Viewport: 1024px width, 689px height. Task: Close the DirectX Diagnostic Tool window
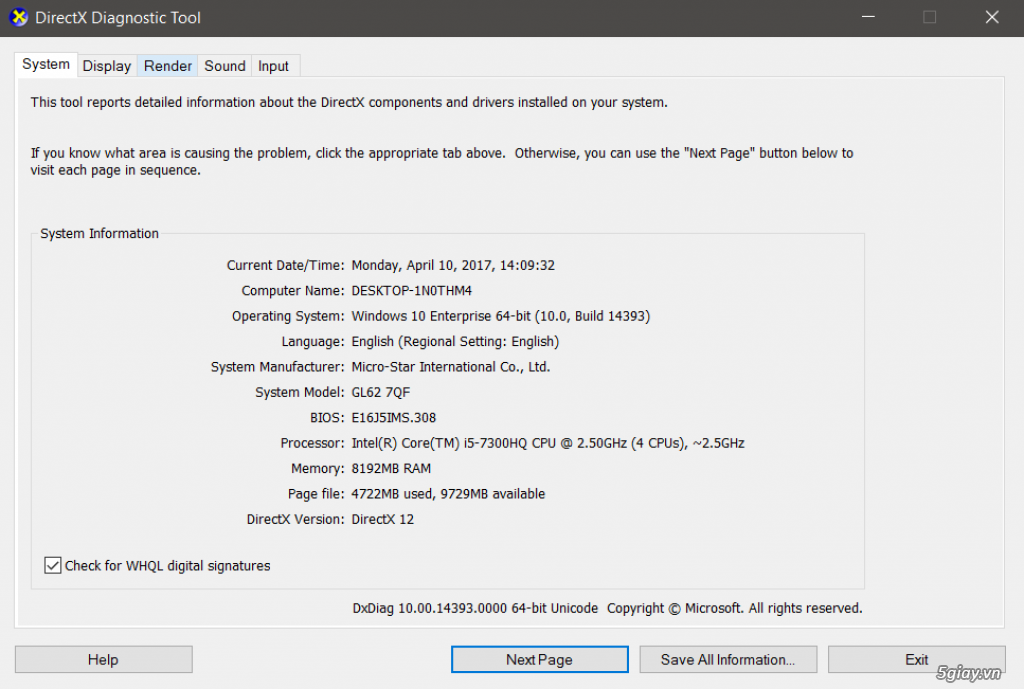pos(992,18)
